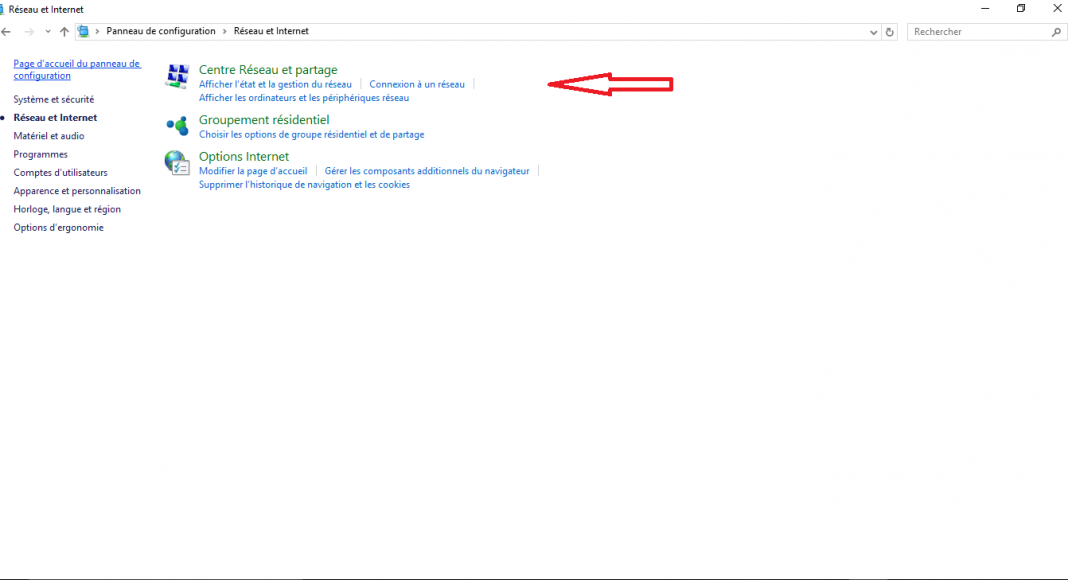Minimize the Réseau et Internet window
Viewport: 1068px width, 580px height.
tap(985, 9)
